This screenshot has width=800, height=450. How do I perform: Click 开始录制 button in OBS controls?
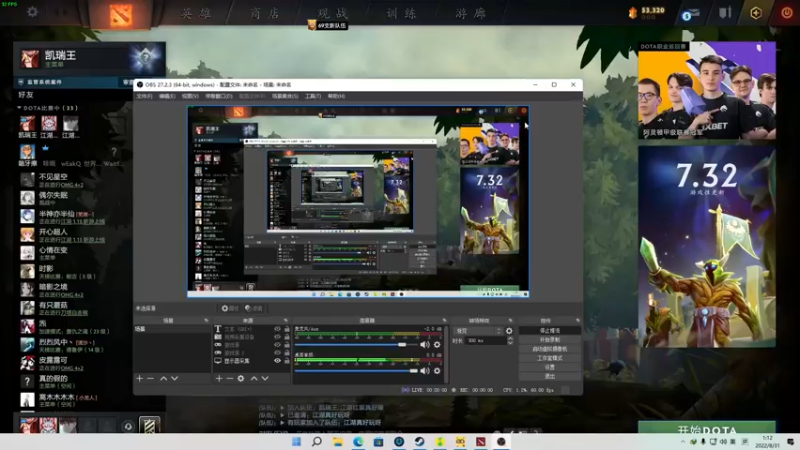tap(549, 340)
